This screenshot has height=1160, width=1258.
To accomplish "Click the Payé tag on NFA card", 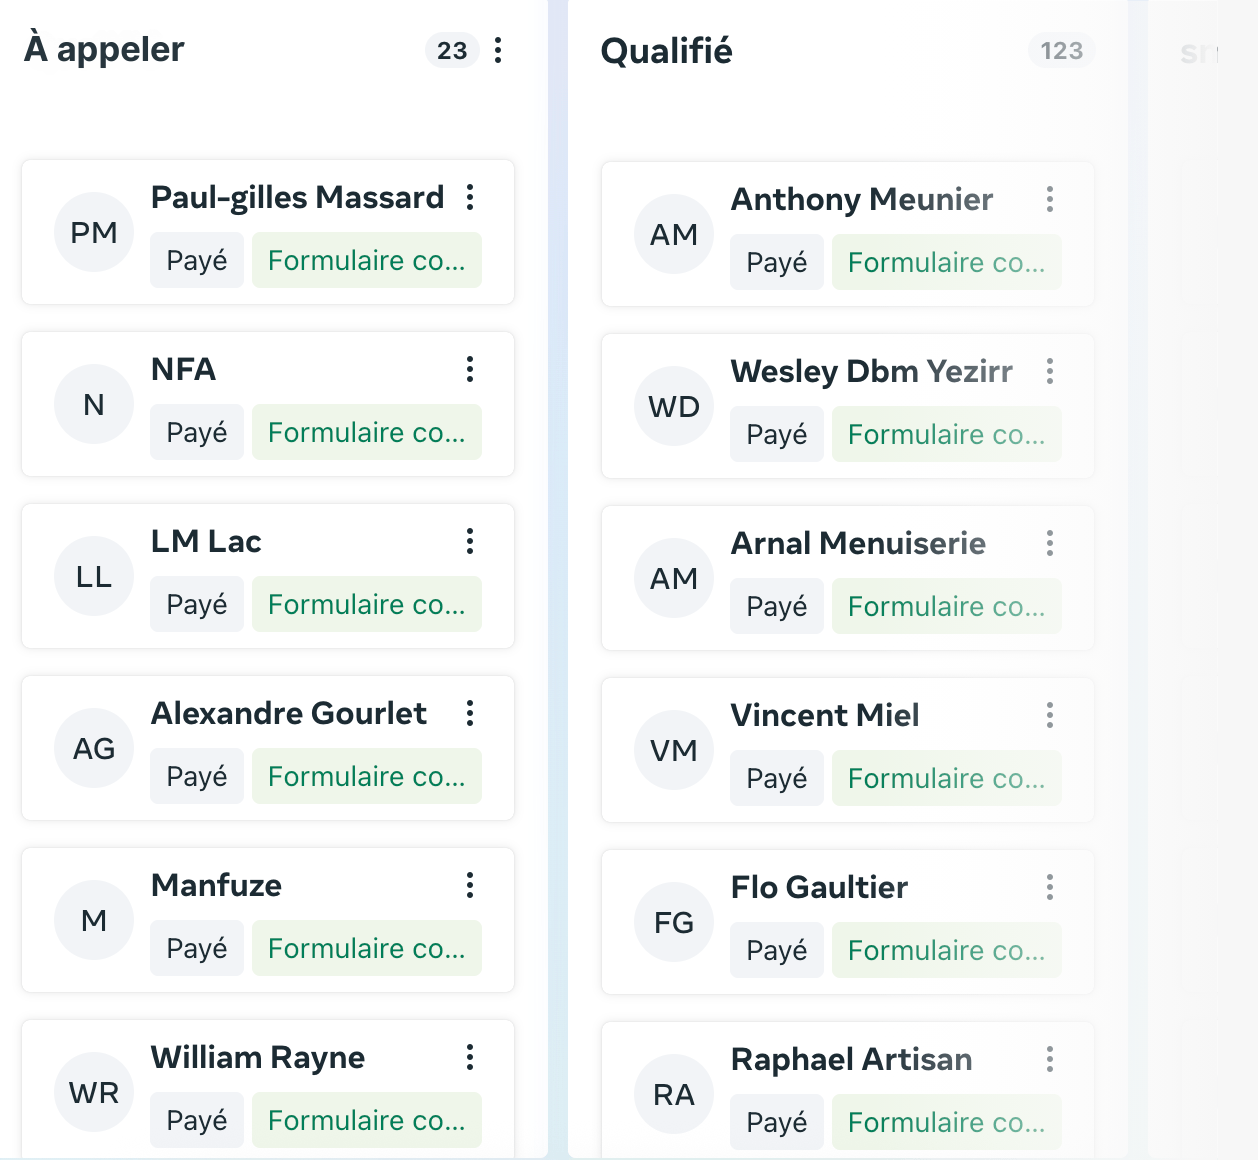I will (197, 433).
